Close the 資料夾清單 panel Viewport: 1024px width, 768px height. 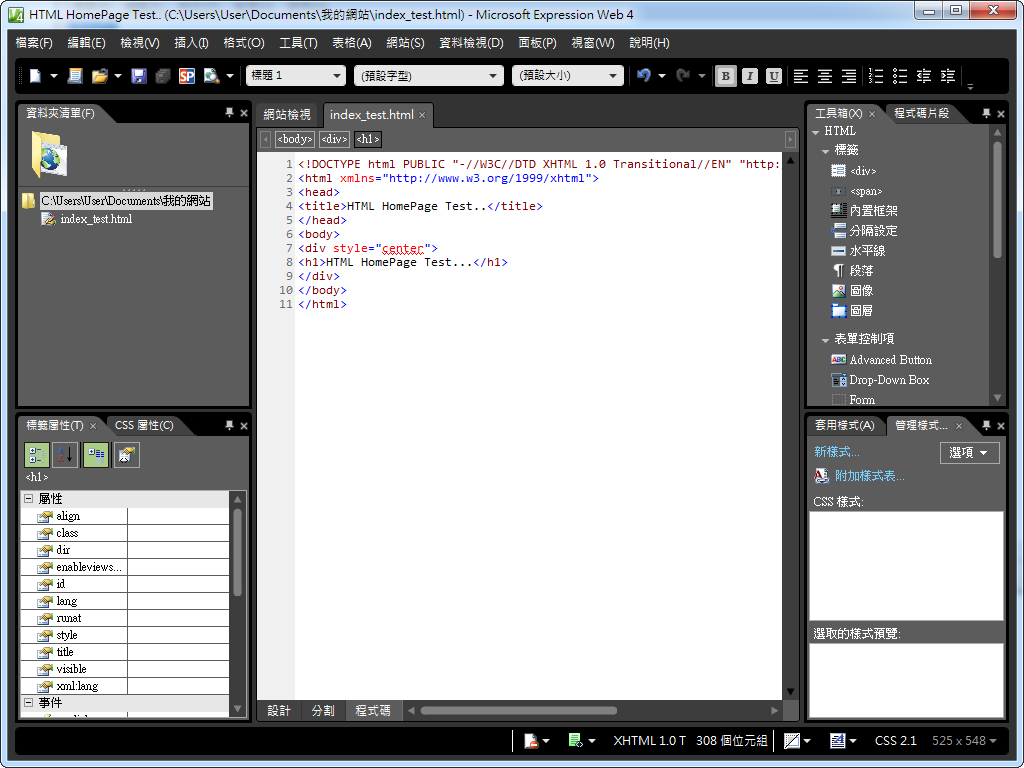(244, 113)
